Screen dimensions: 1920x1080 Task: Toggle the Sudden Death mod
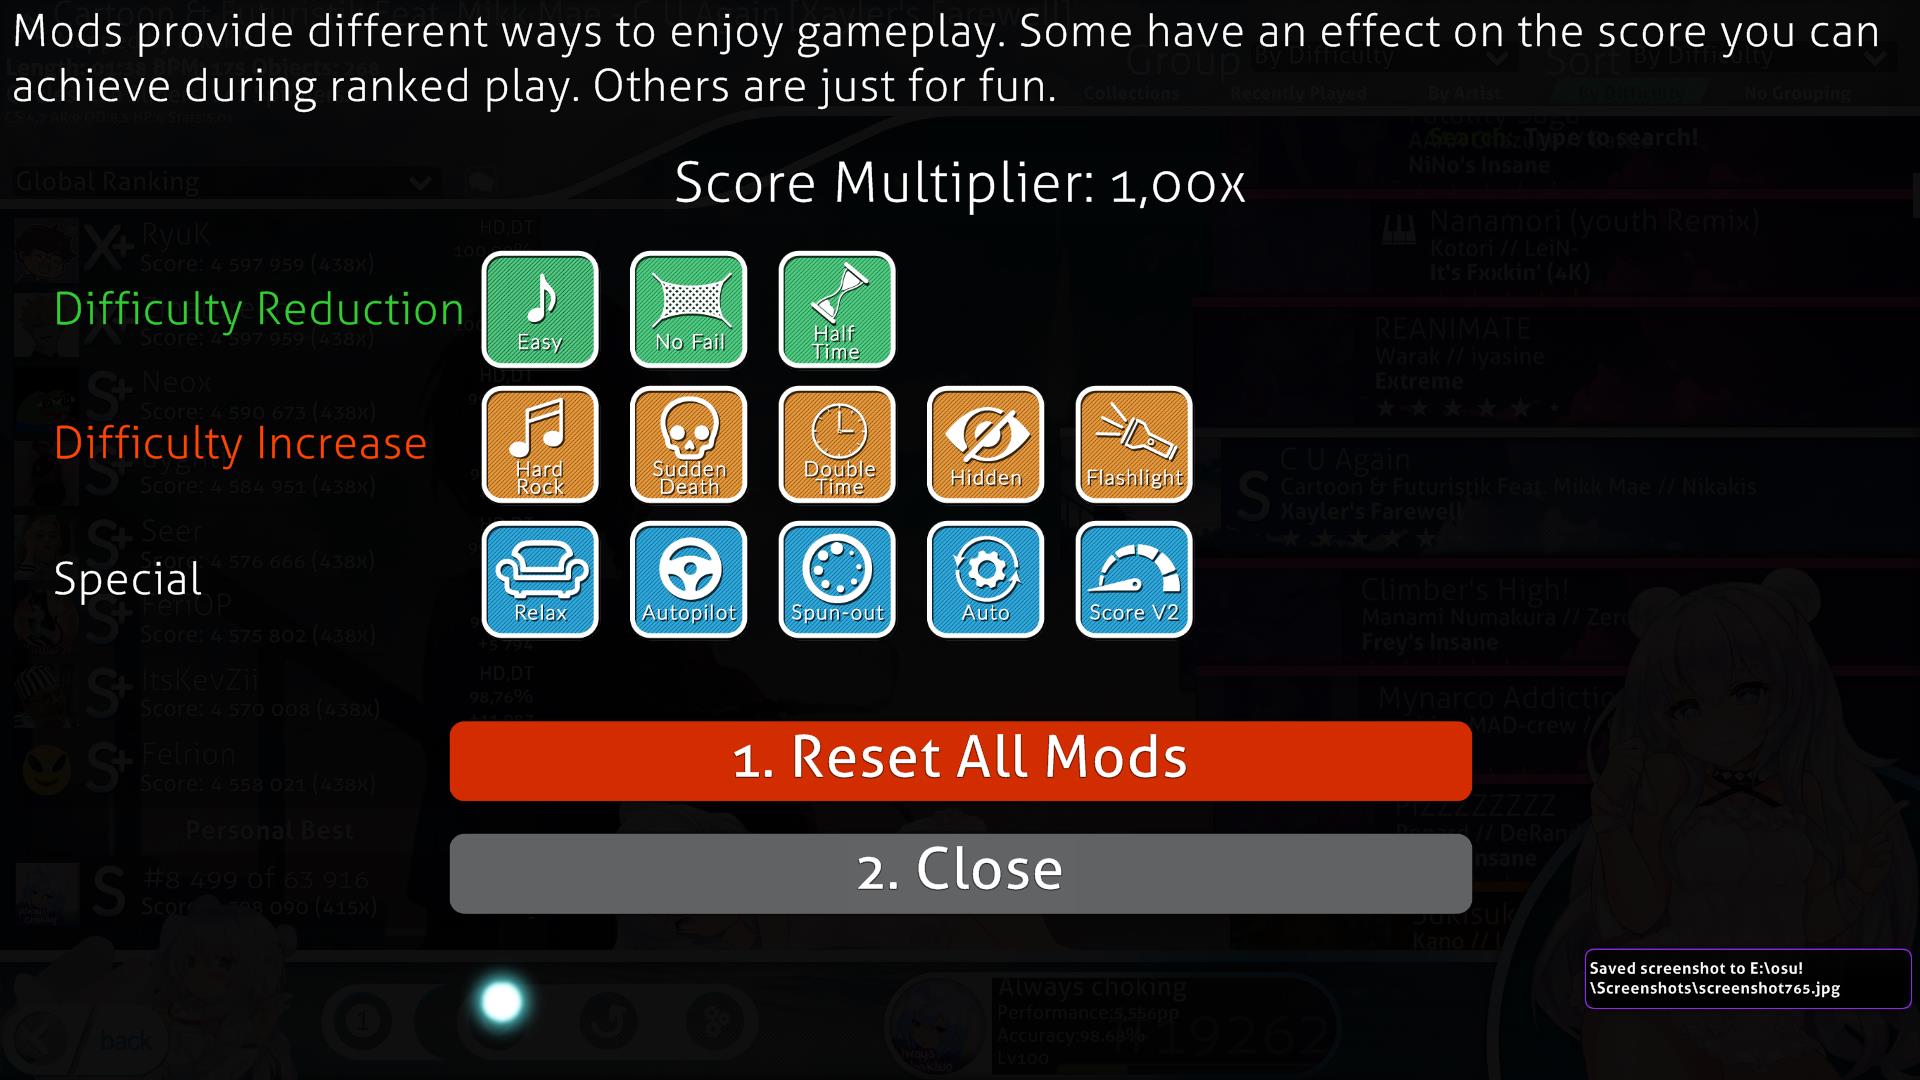[x=688, y=443]
